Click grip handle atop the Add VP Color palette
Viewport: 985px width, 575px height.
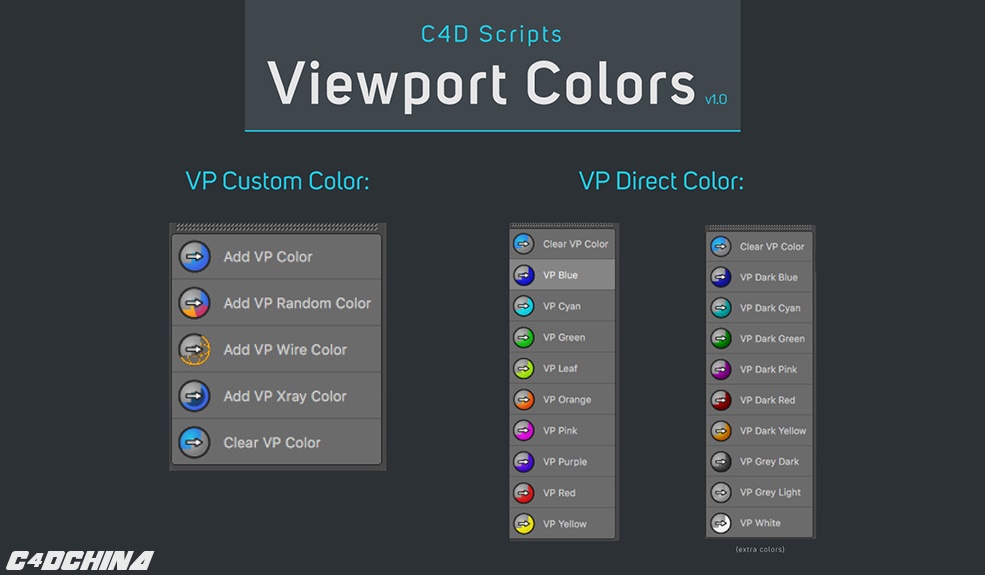[x=277, y=227]
